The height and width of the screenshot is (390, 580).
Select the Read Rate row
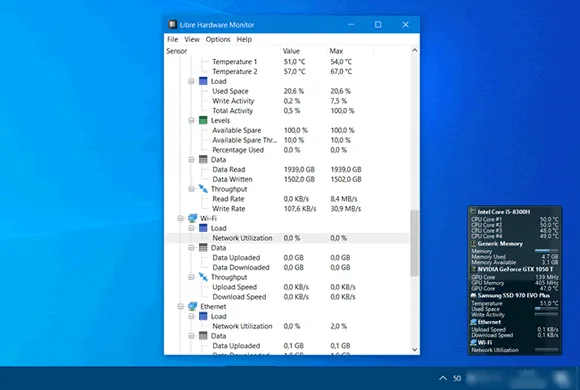tap(287, 199)
